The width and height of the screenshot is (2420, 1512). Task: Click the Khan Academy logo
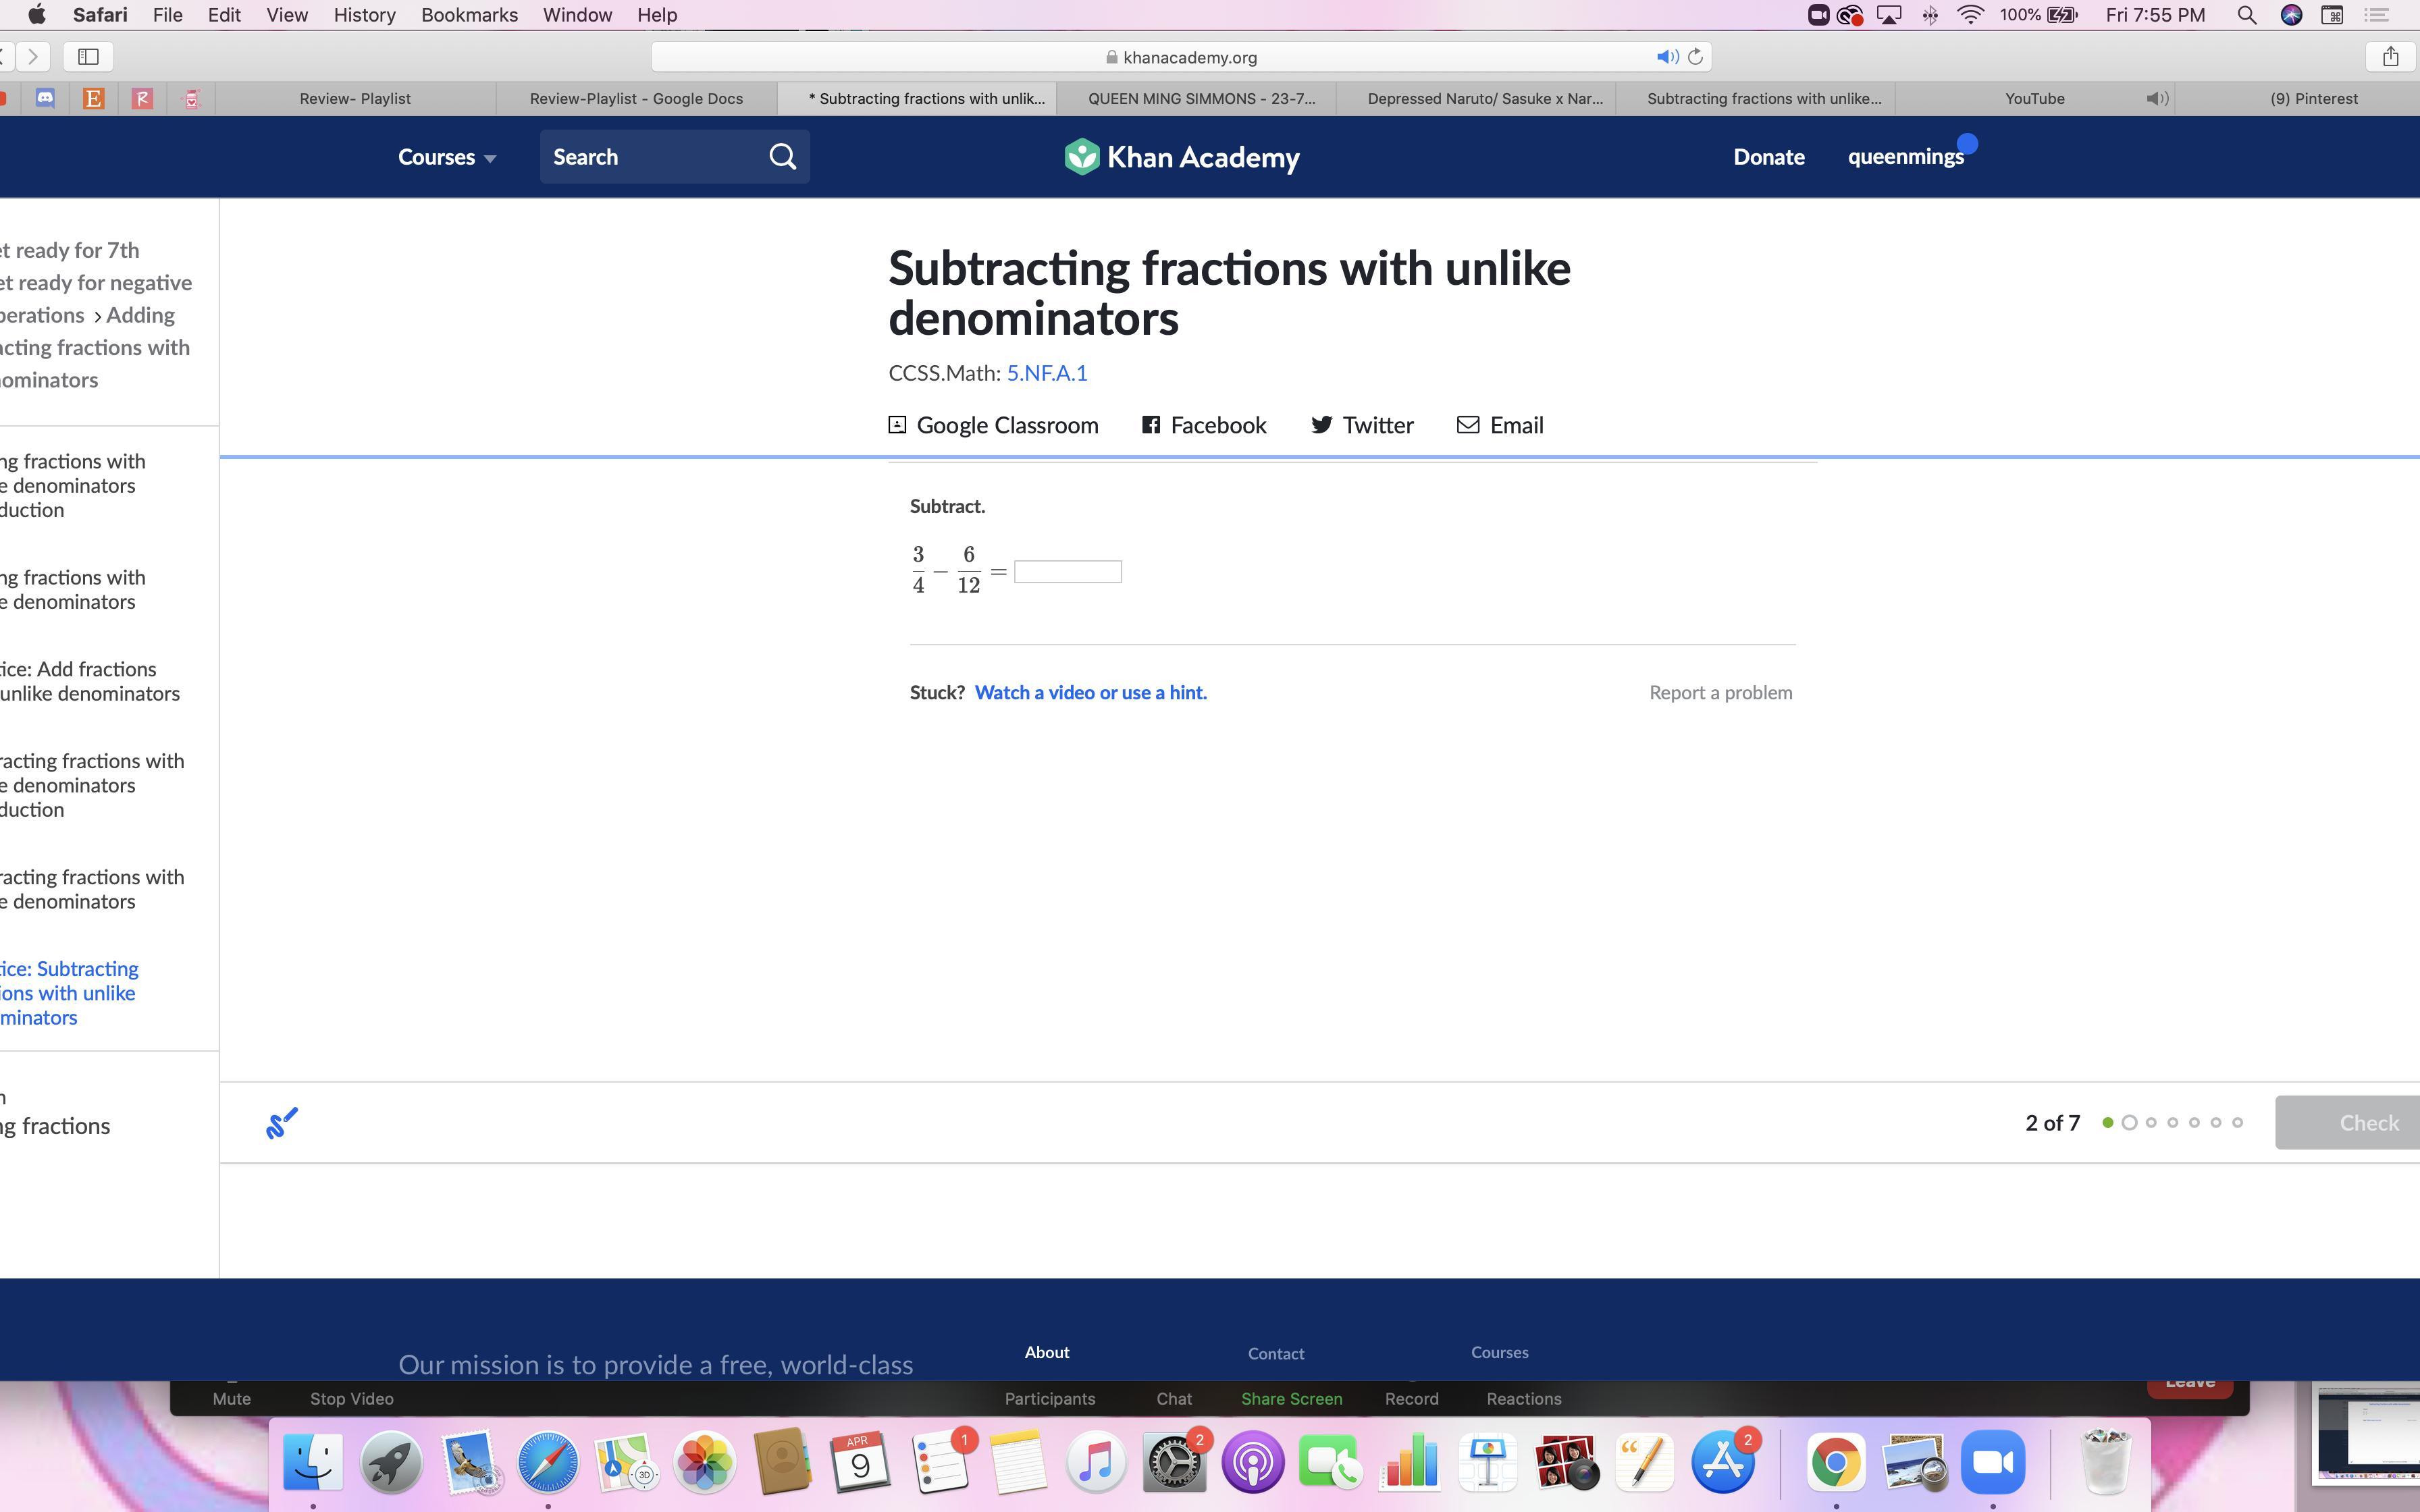click(x=1182, y=157)
